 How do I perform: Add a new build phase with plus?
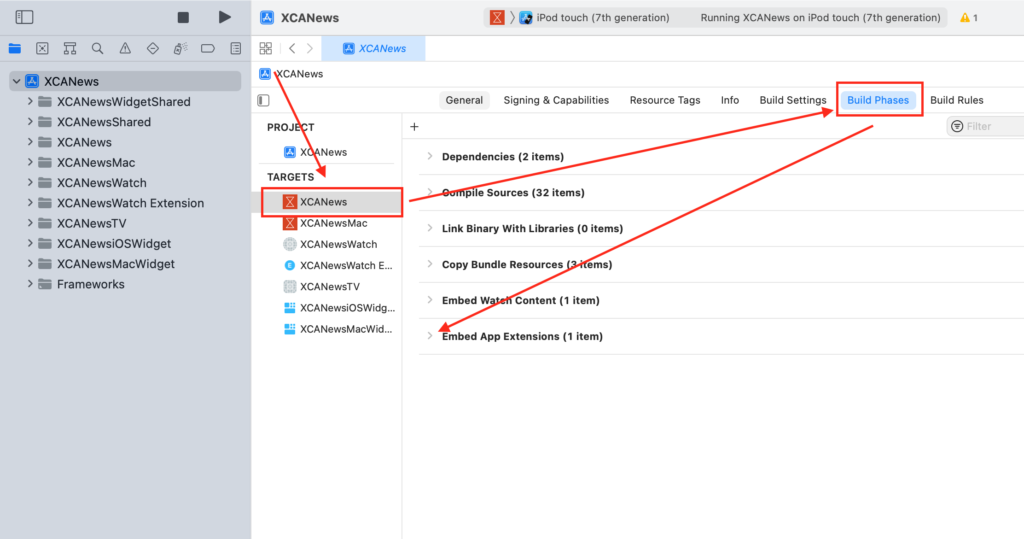414,127
